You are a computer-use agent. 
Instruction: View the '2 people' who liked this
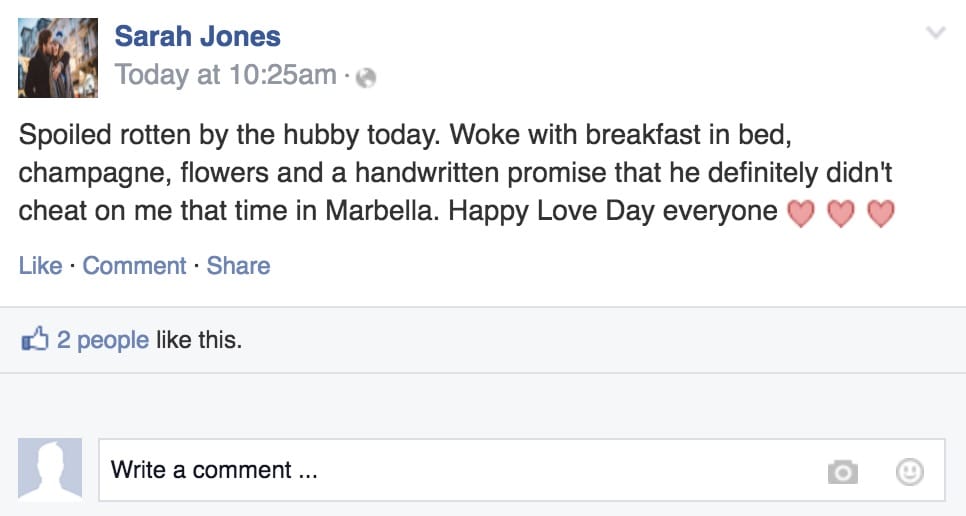(103, 340)
